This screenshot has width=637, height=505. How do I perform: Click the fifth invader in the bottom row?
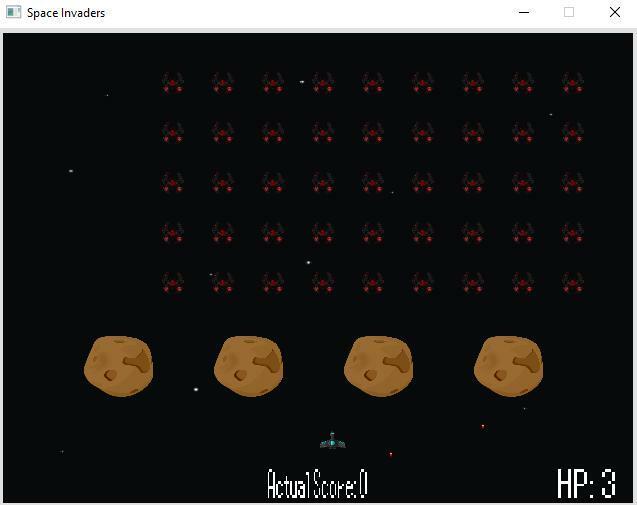[x=373, y=282]
